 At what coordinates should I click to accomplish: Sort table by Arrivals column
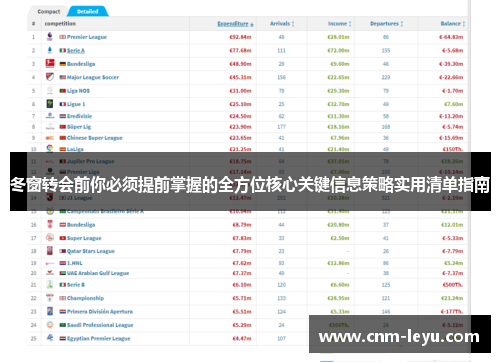click(x=282, y=24)
